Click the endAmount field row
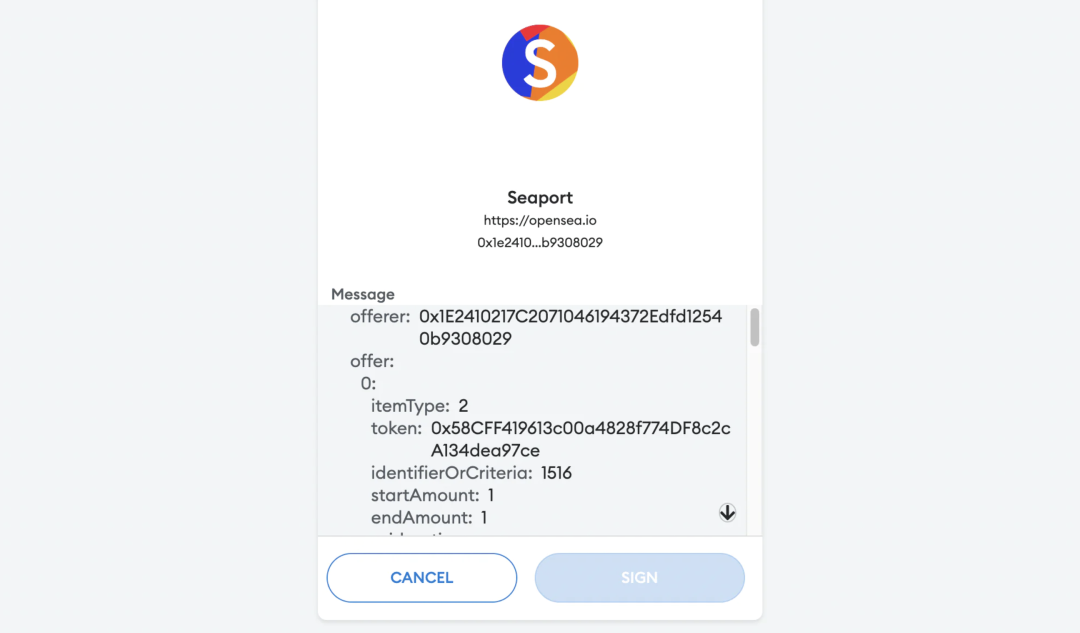Viewport: 1080px width, 633px height. 429,517
